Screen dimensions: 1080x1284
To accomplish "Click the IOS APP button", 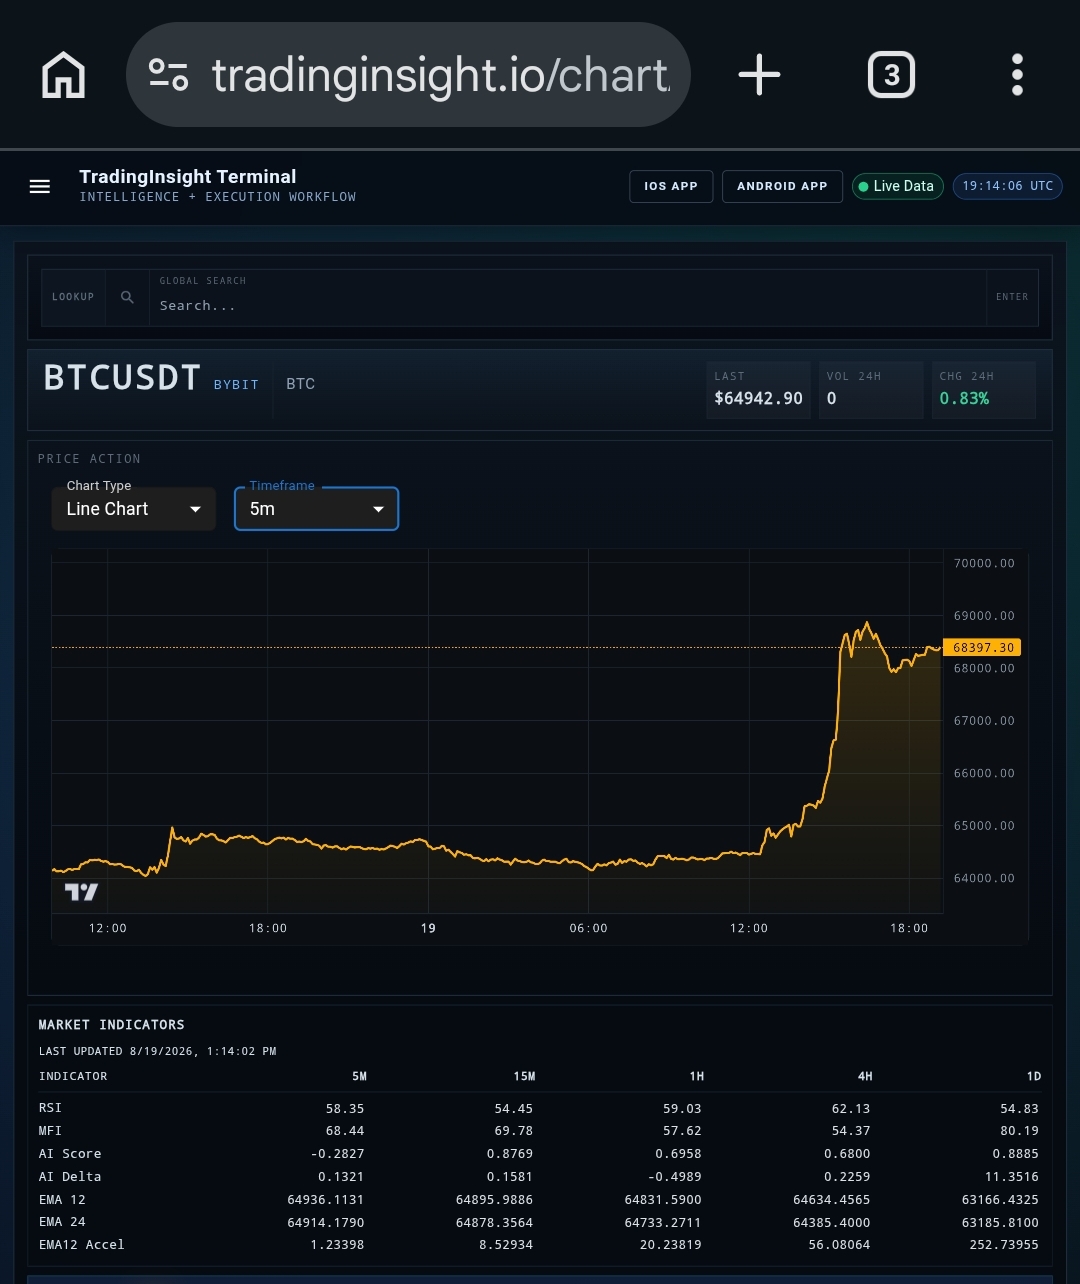I will click(671, 186).
